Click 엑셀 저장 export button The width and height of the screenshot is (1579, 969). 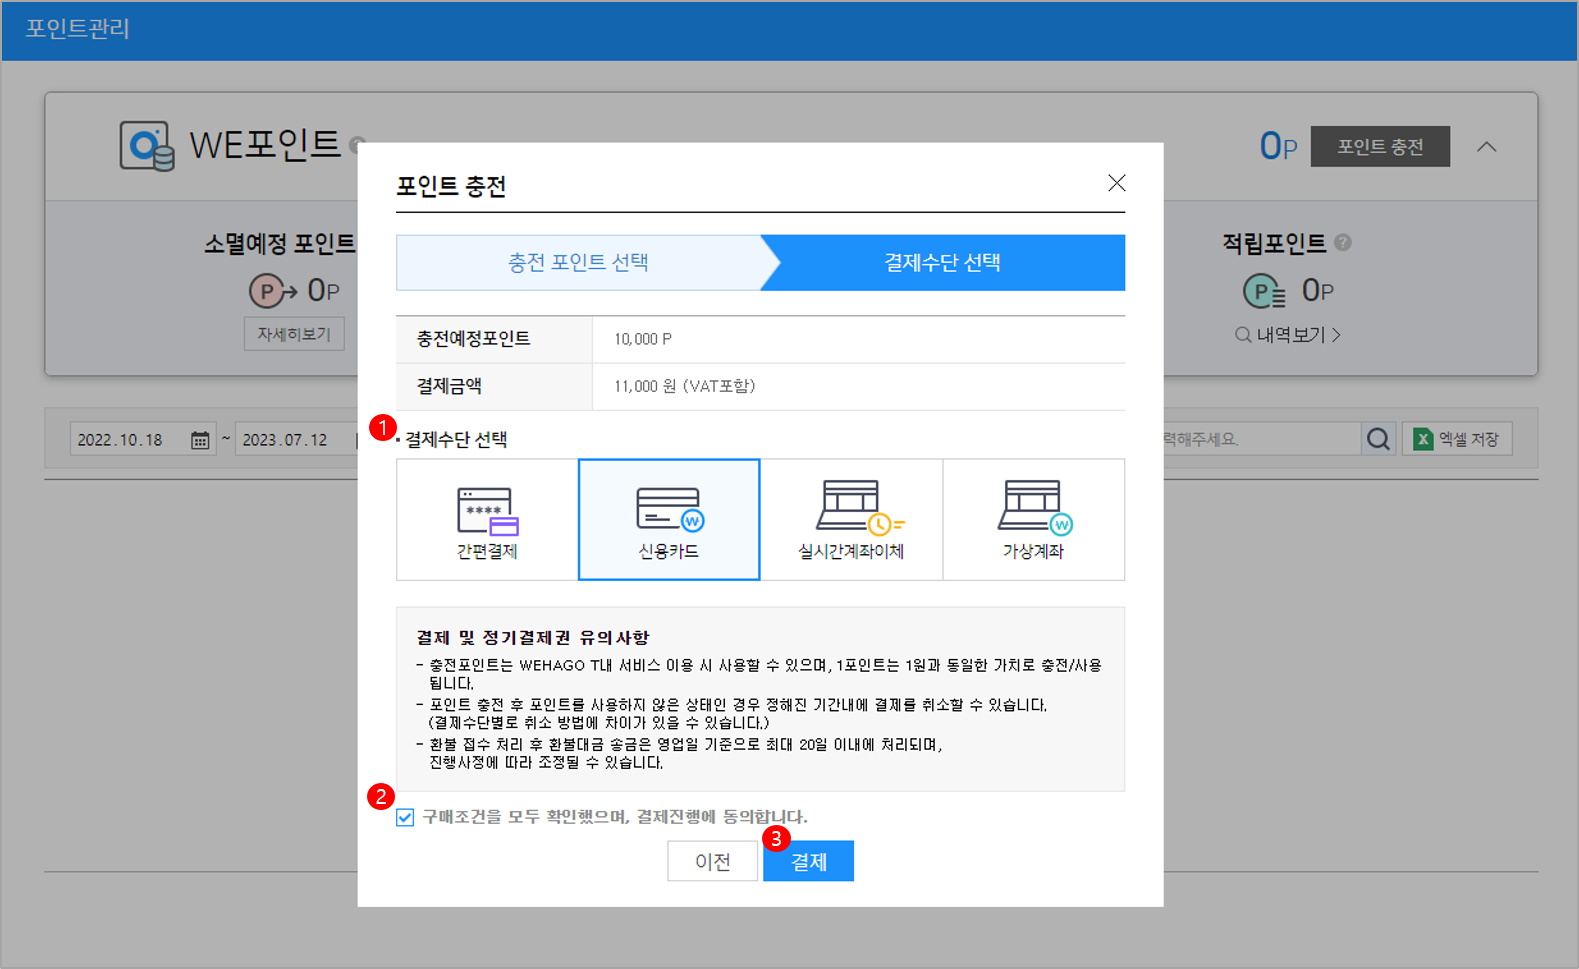[1457, 439]
